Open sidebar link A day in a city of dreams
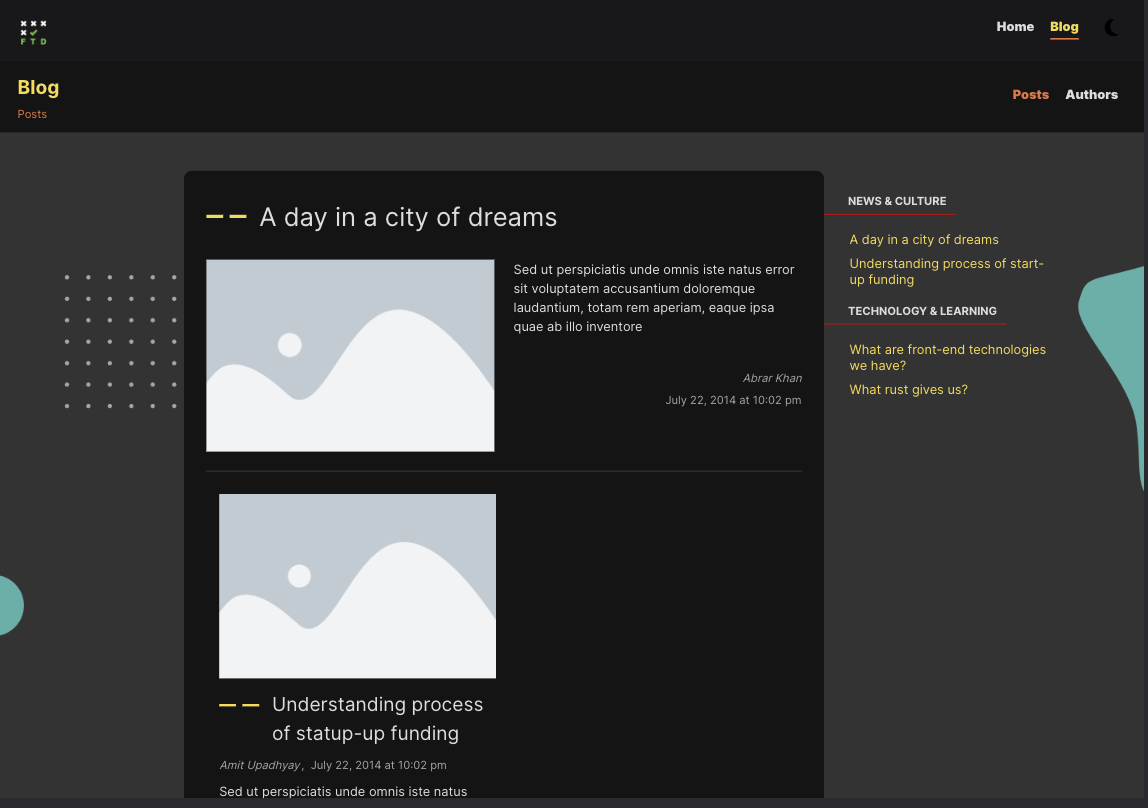This screenshot has height=808, width=1148. [923, 239]
